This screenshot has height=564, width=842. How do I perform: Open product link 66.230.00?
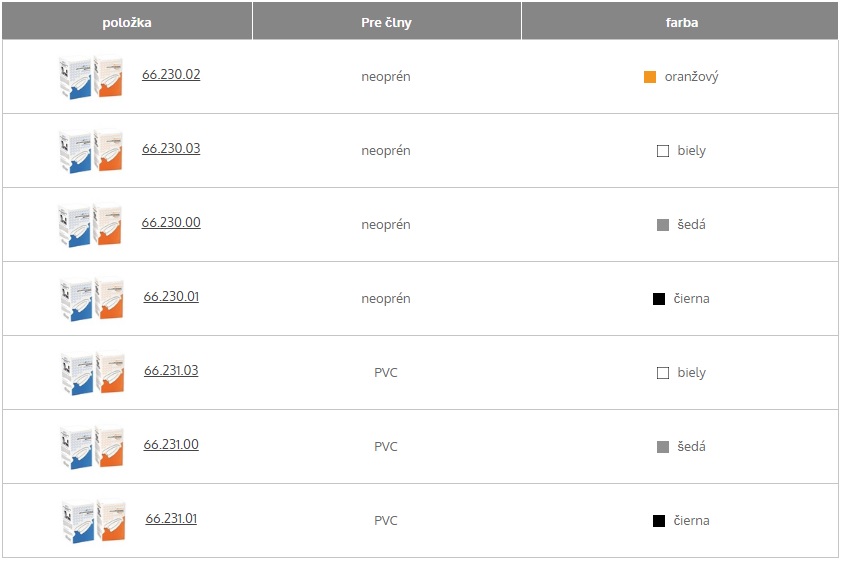[x=171, y=223]
